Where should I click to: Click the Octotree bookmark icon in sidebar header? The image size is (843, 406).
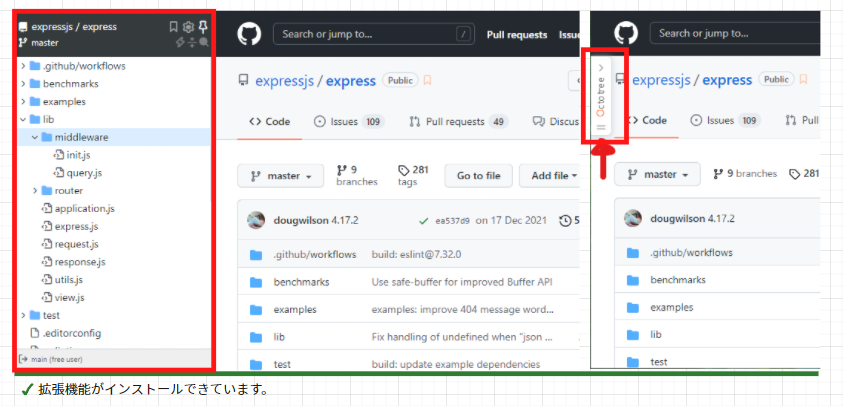click(x=173, y=27)
